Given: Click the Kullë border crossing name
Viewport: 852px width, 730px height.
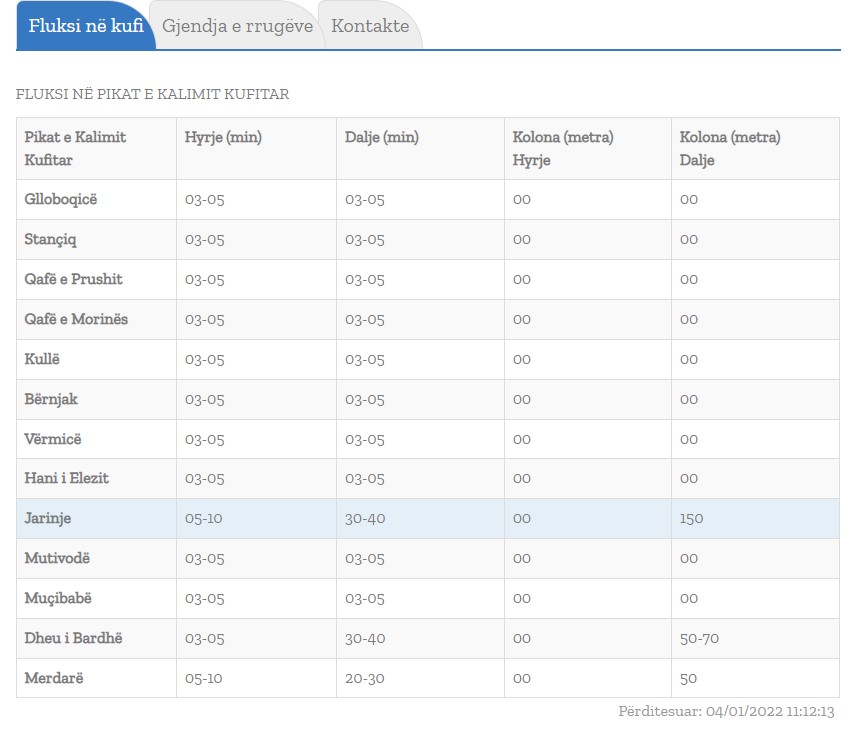Looking at the screenshot, I should click(42, 359).
